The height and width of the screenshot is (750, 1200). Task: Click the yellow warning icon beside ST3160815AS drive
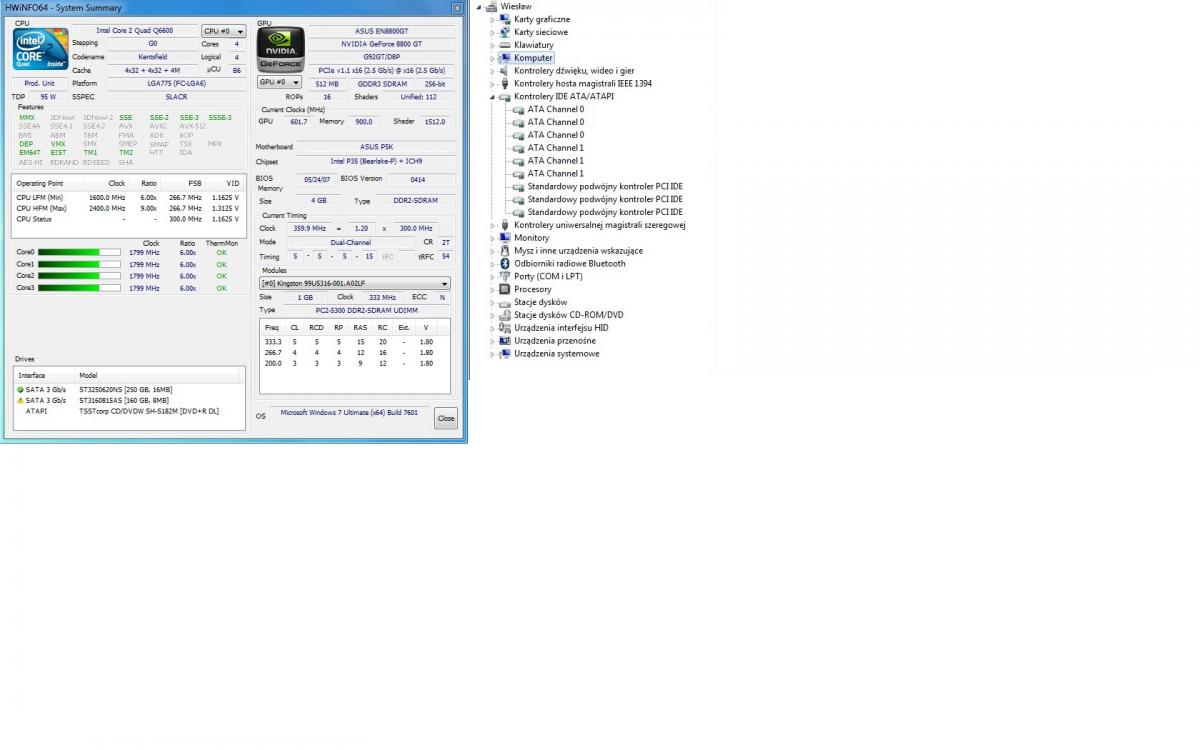[x=20, y=400]
